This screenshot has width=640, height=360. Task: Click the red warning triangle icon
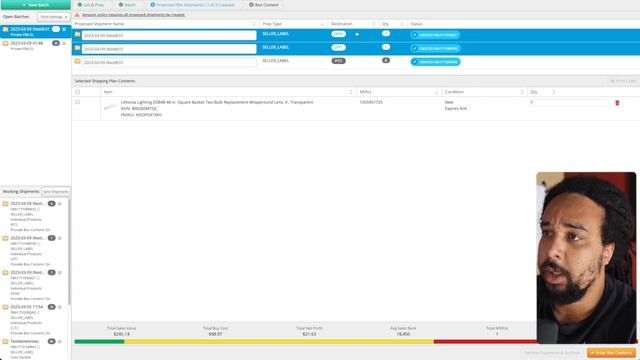[x=77, y=15]
